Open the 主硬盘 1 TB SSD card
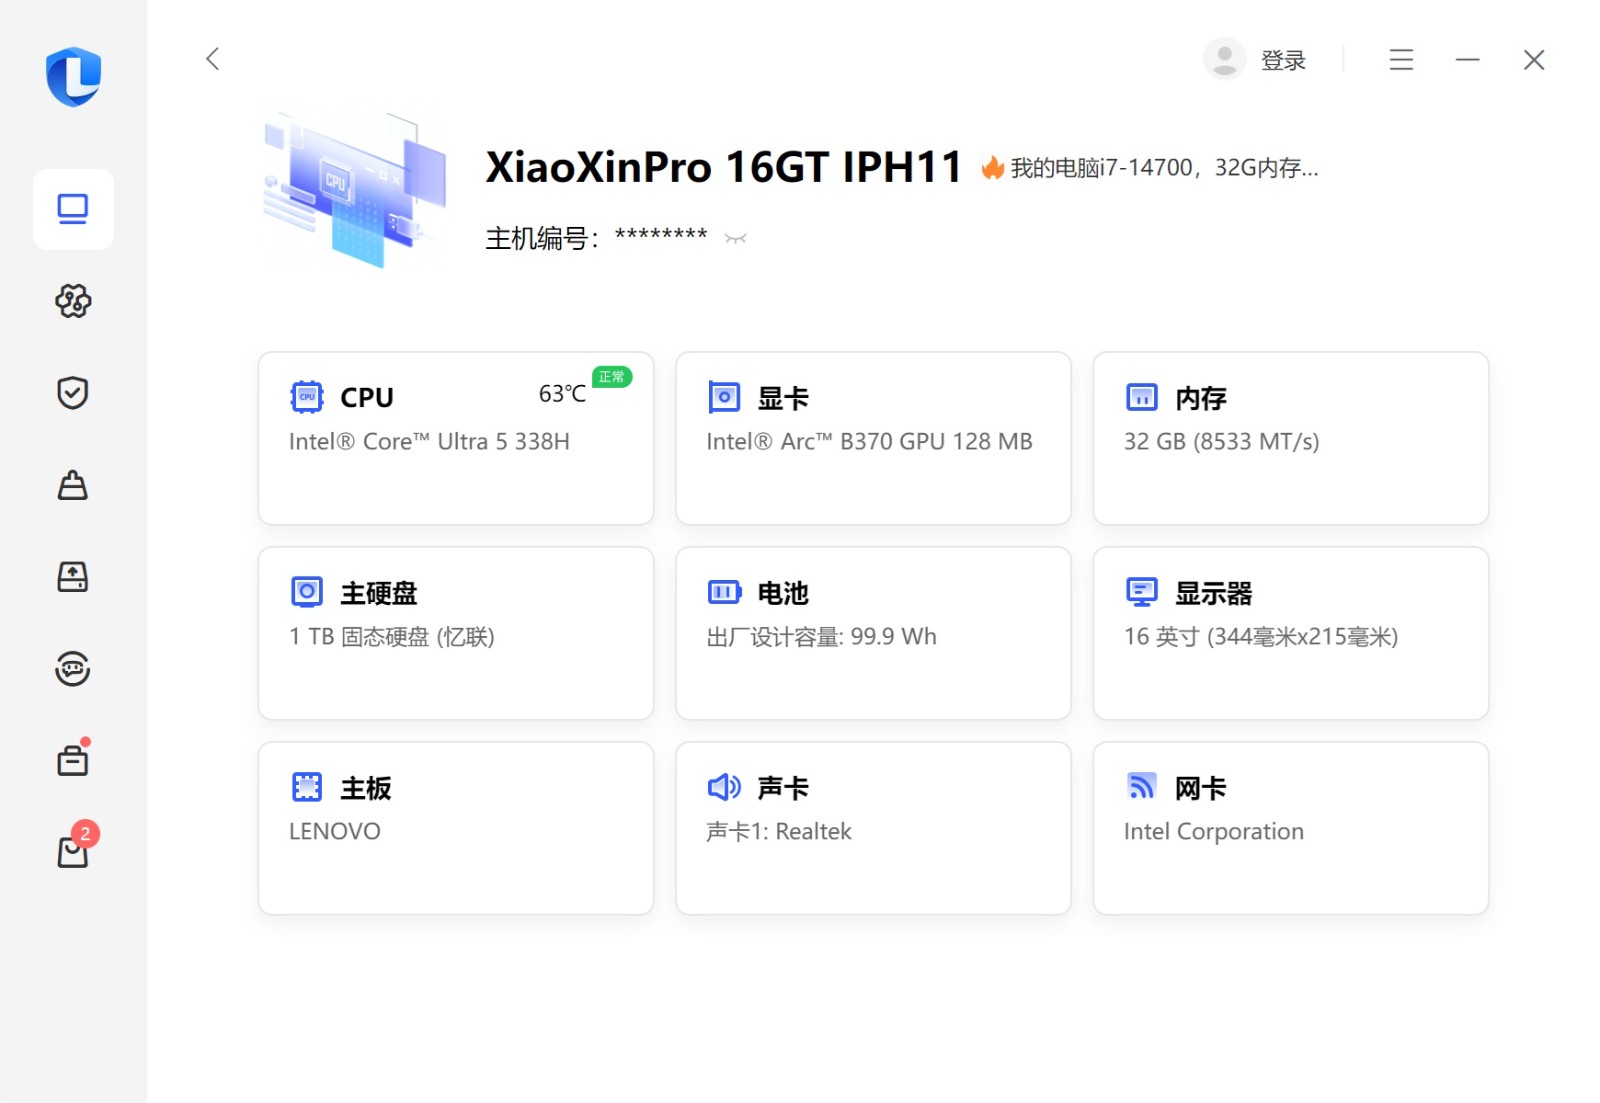The width and height of the screenshot is (1600, 1103). pyautogui.click(x=456, y=633)
